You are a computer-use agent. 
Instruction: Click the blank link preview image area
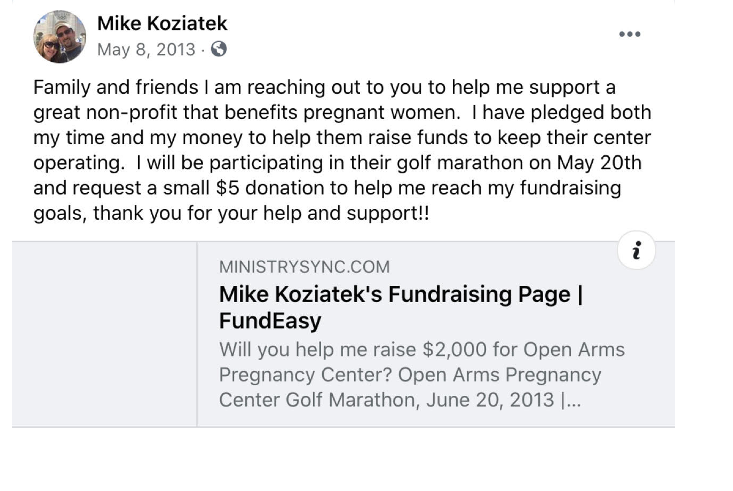click(x=104, y=334)
